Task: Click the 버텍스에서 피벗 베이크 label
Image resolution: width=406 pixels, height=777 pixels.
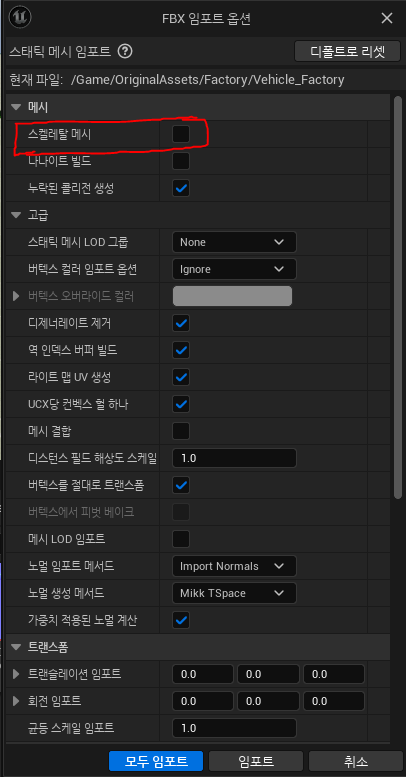Action: (81, 512)
